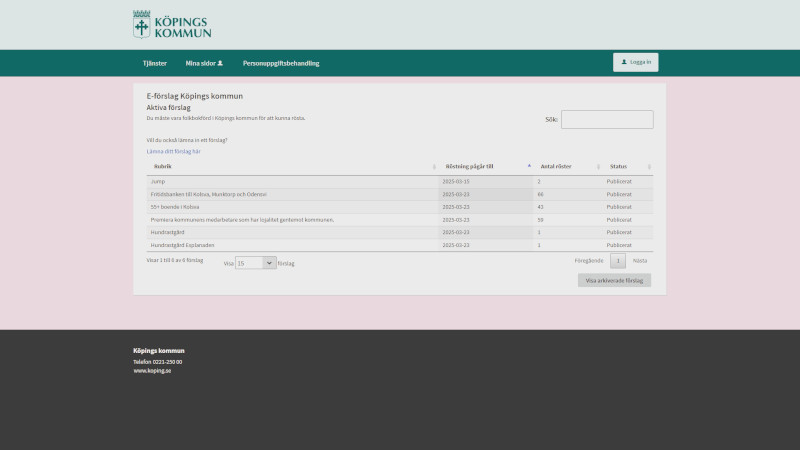
Task: Click the Köpings Kommun logo
Action: click(x=172, y=24)
